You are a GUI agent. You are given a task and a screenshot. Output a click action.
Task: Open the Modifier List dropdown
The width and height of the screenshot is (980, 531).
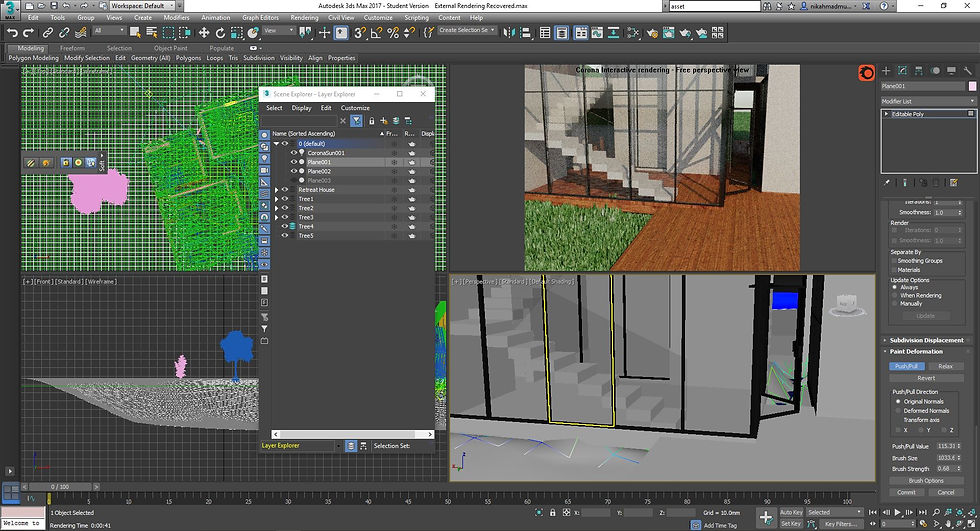pyautogui.click(x=928, y=101)
